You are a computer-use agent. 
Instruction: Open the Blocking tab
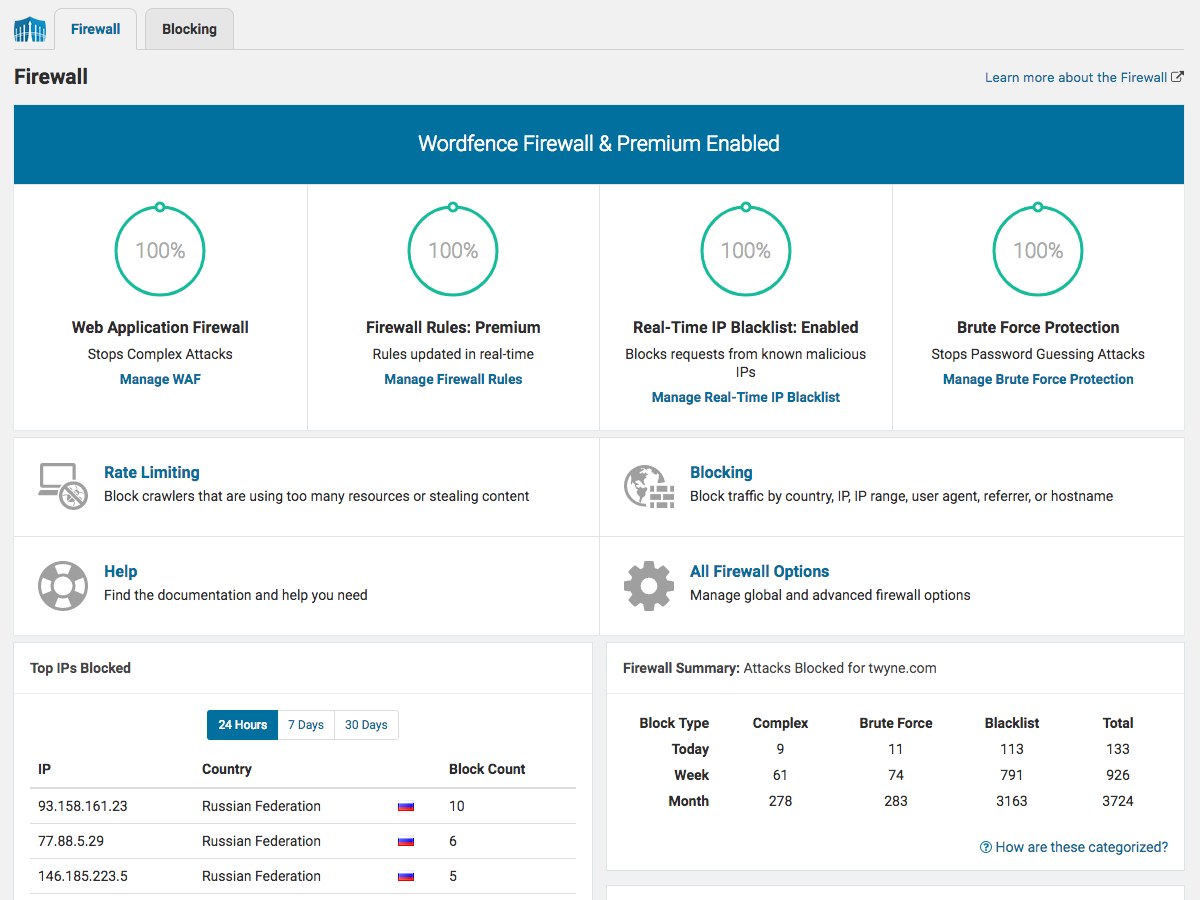click(x=189, y=29)
